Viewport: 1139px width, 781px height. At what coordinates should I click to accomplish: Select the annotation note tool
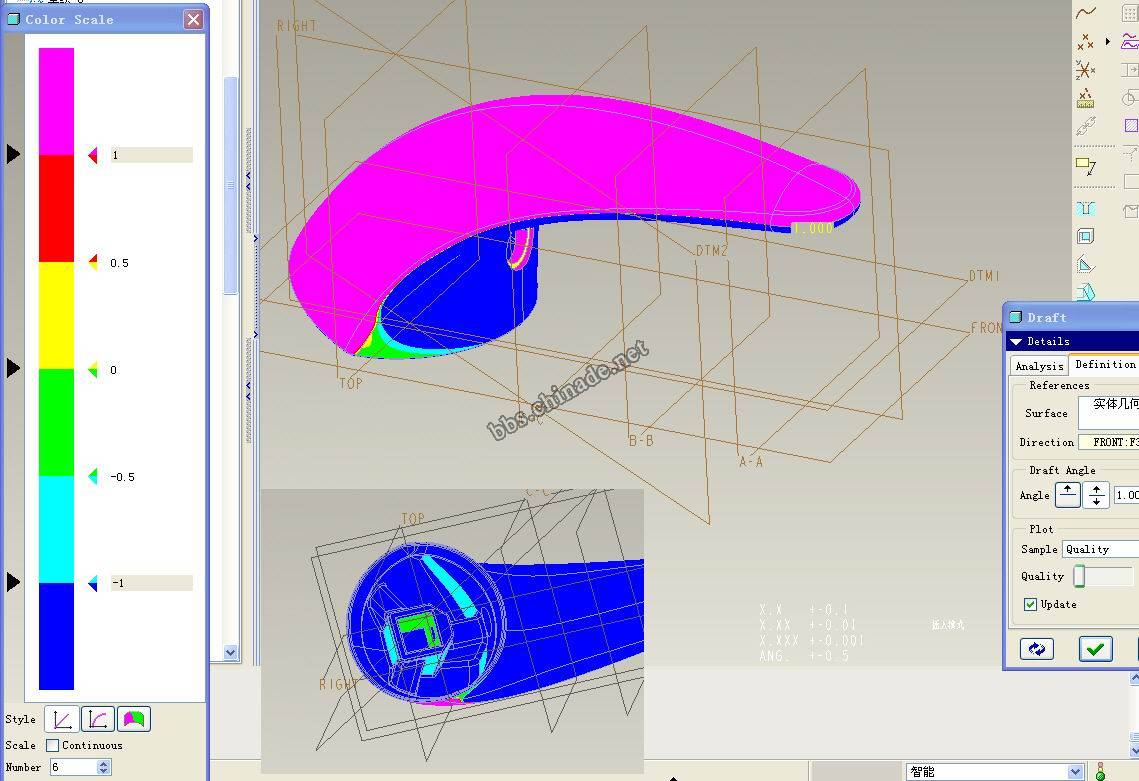coord(1085,166)
